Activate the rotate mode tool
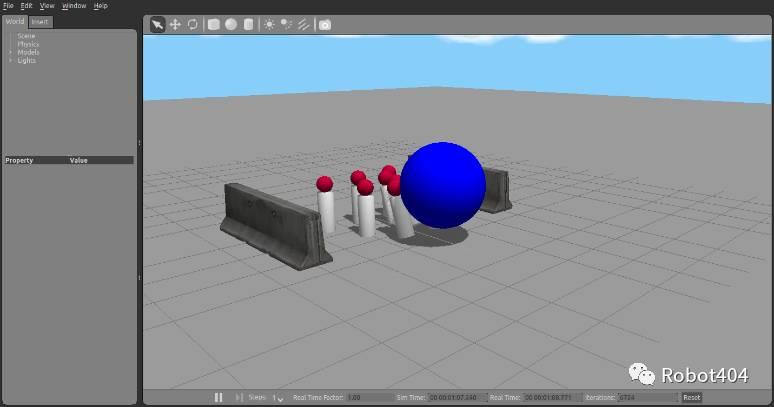 point(193,25)
